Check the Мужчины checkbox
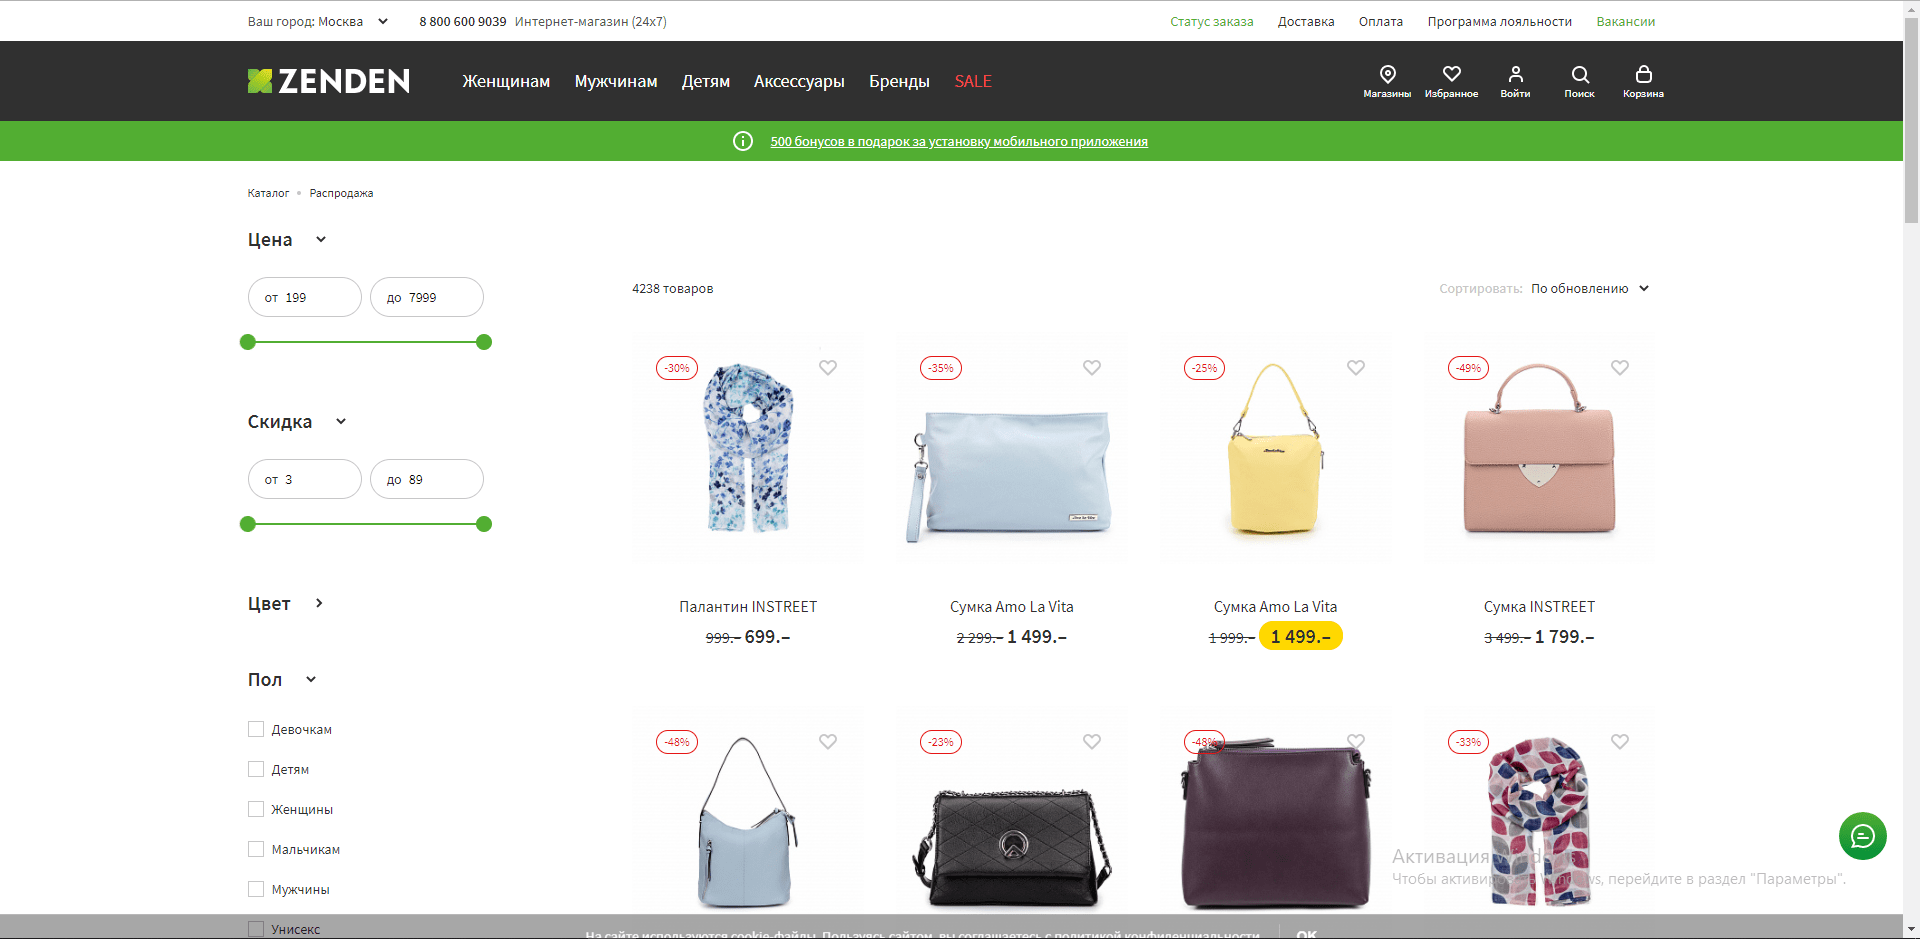Viewport: 1920px width, 939px height. point(256,889)
